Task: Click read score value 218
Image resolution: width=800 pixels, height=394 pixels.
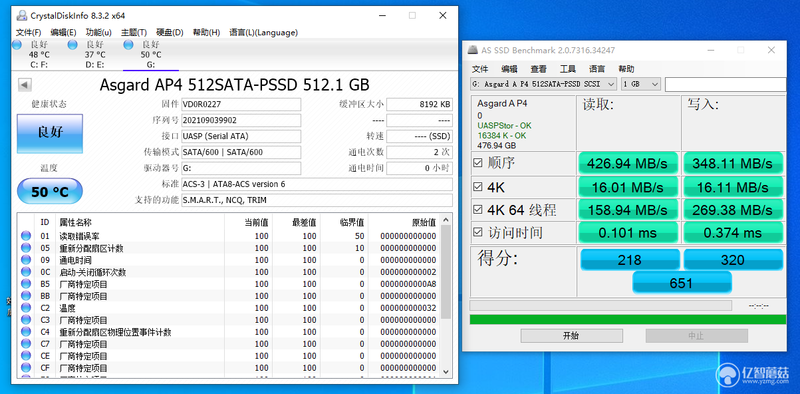Action: [630, 260]
